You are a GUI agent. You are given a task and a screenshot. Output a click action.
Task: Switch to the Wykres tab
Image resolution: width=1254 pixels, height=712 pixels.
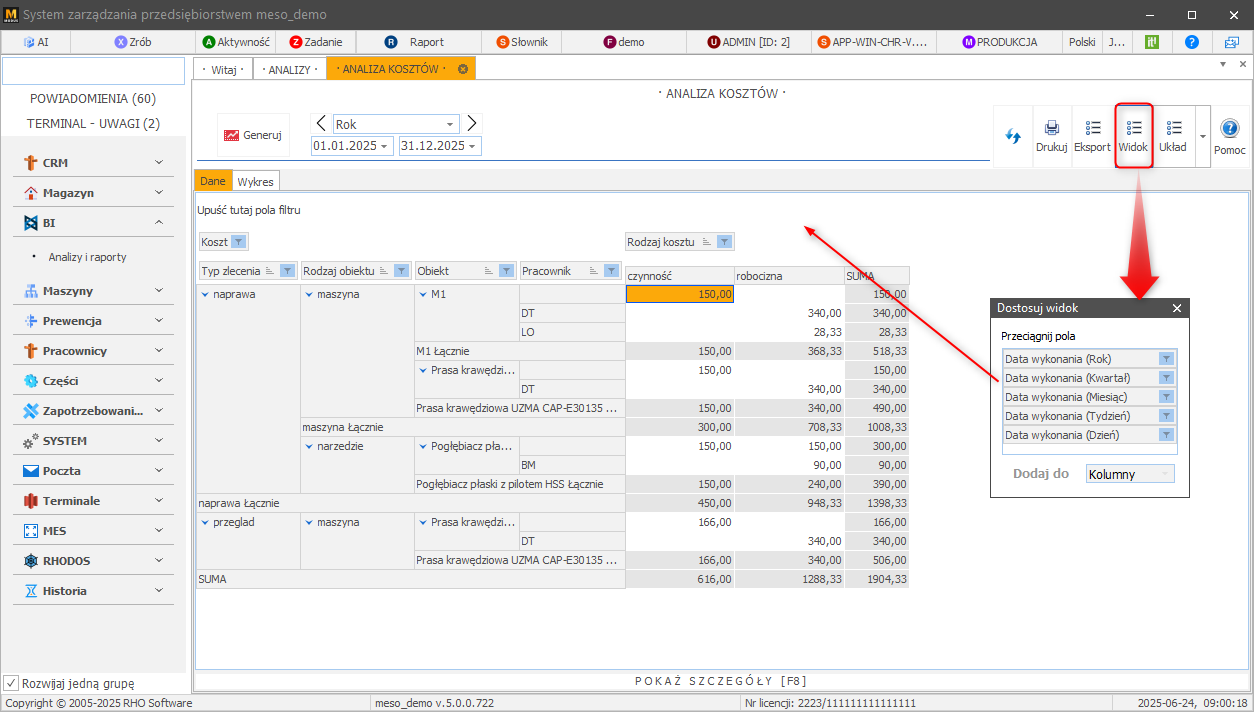[x=255, y=181]
